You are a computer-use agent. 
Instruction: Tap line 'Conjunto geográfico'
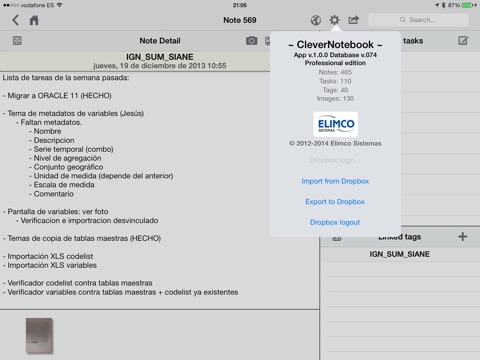point(66,167)
